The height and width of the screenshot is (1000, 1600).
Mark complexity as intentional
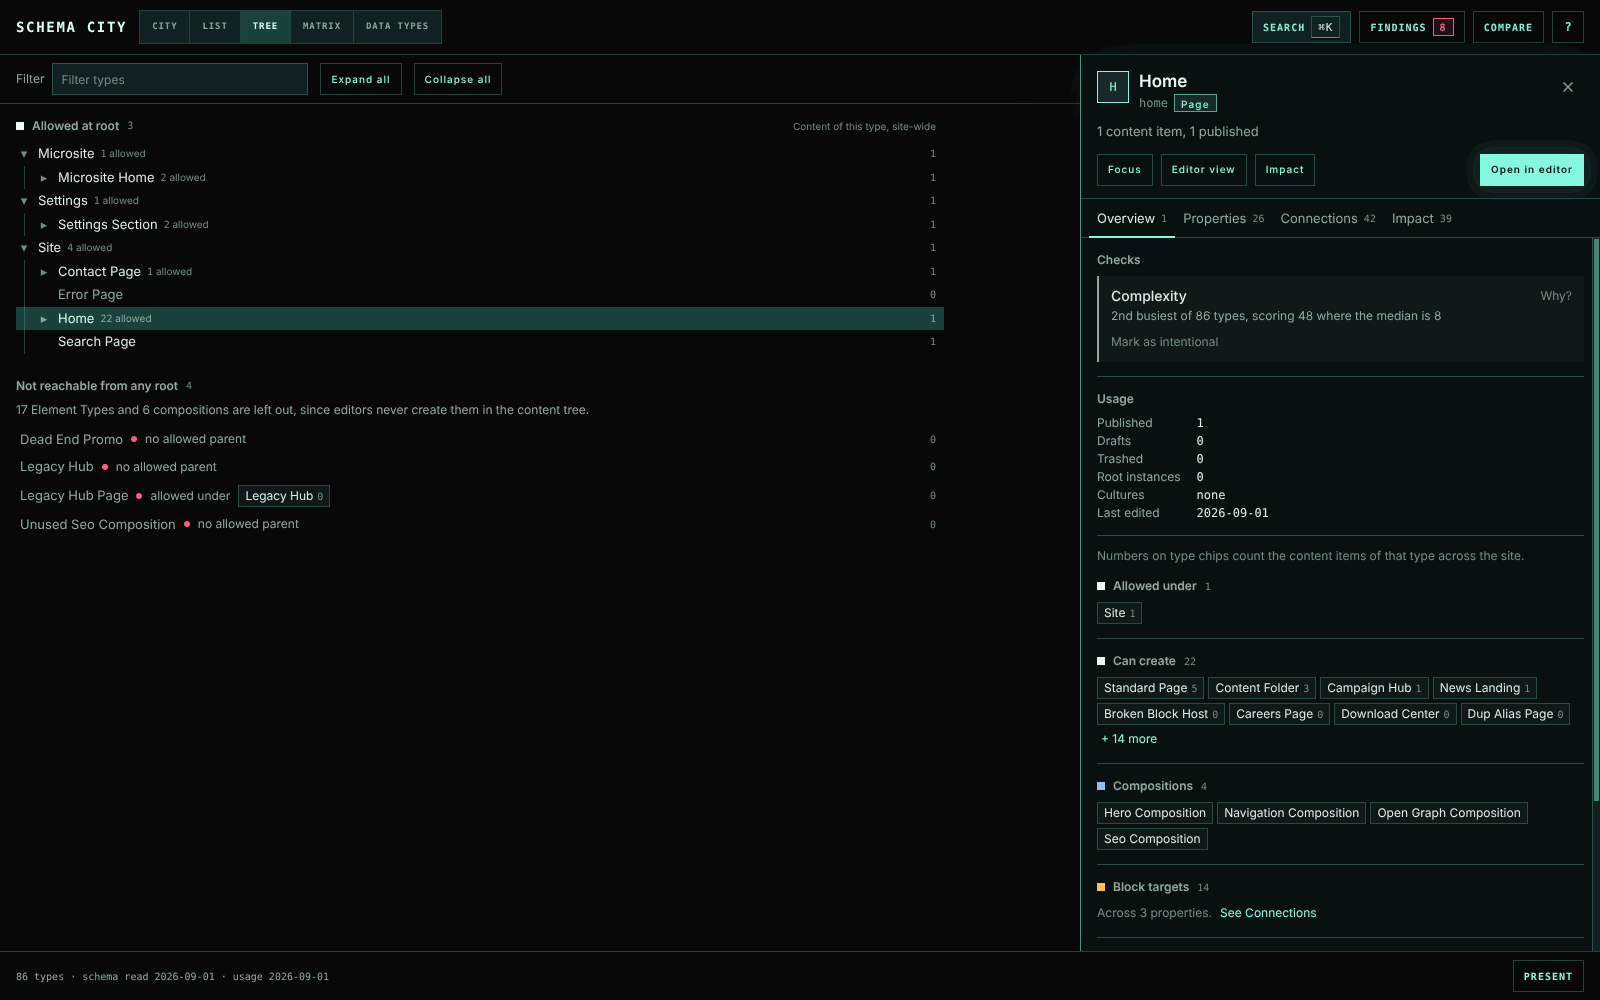(x=1164, y=342)
